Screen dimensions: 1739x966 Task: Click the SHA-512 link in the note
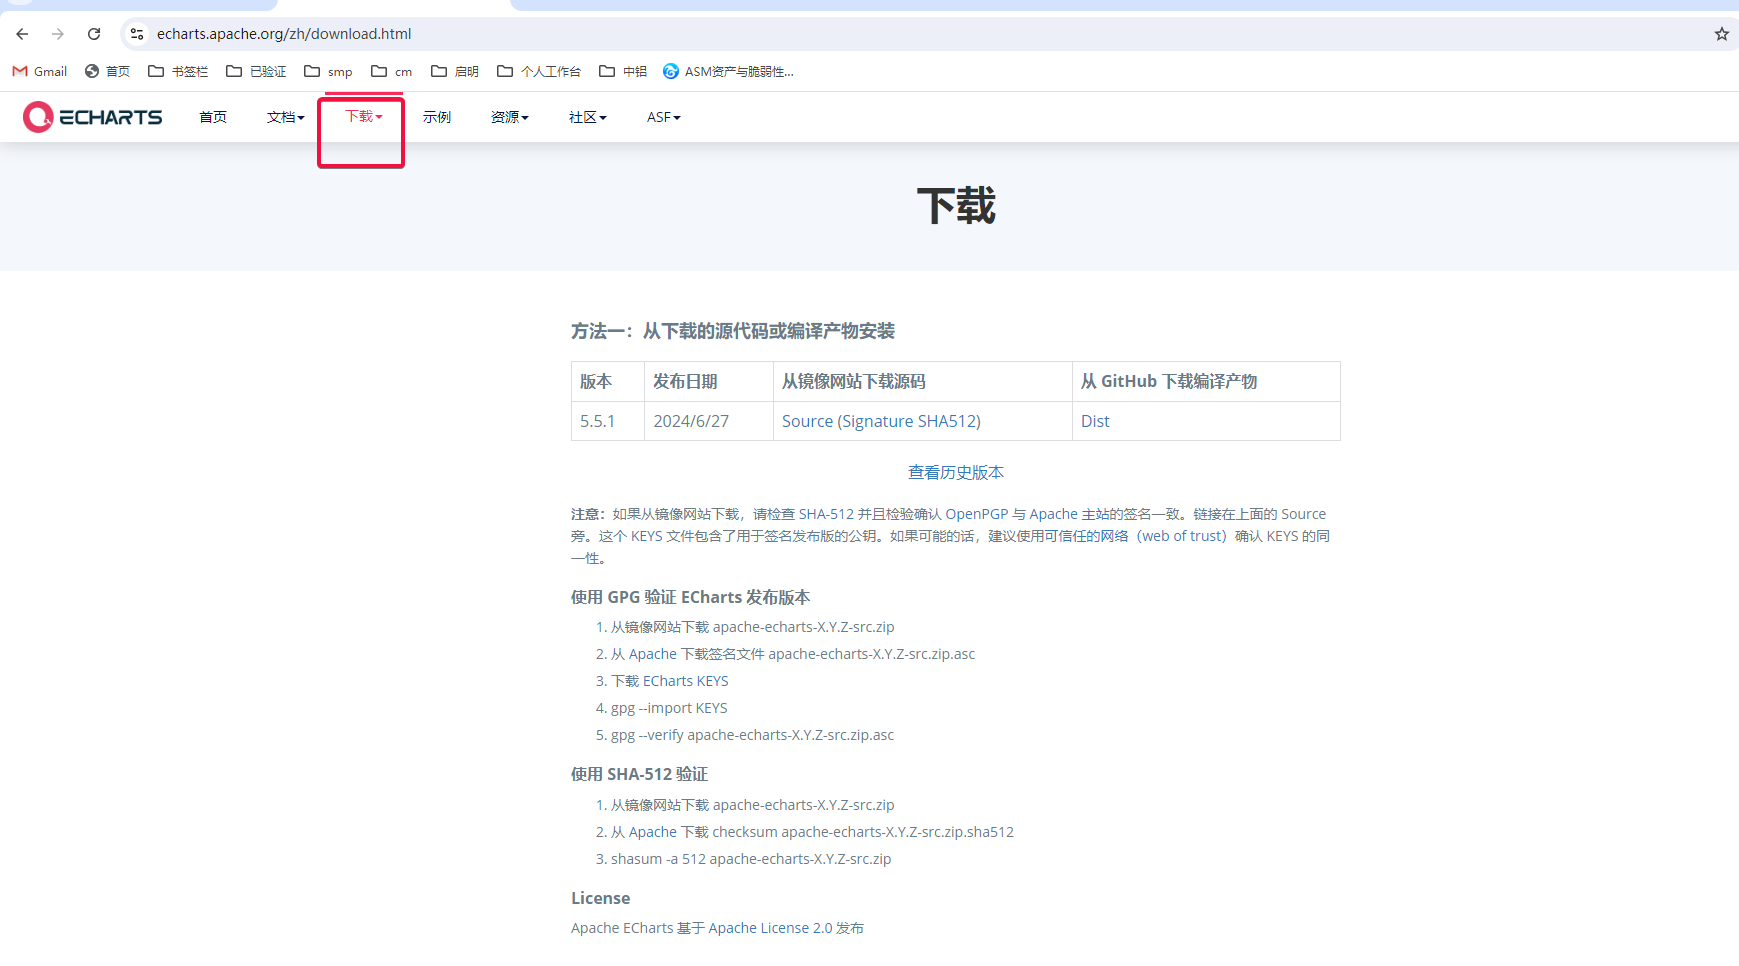point(826,514)
